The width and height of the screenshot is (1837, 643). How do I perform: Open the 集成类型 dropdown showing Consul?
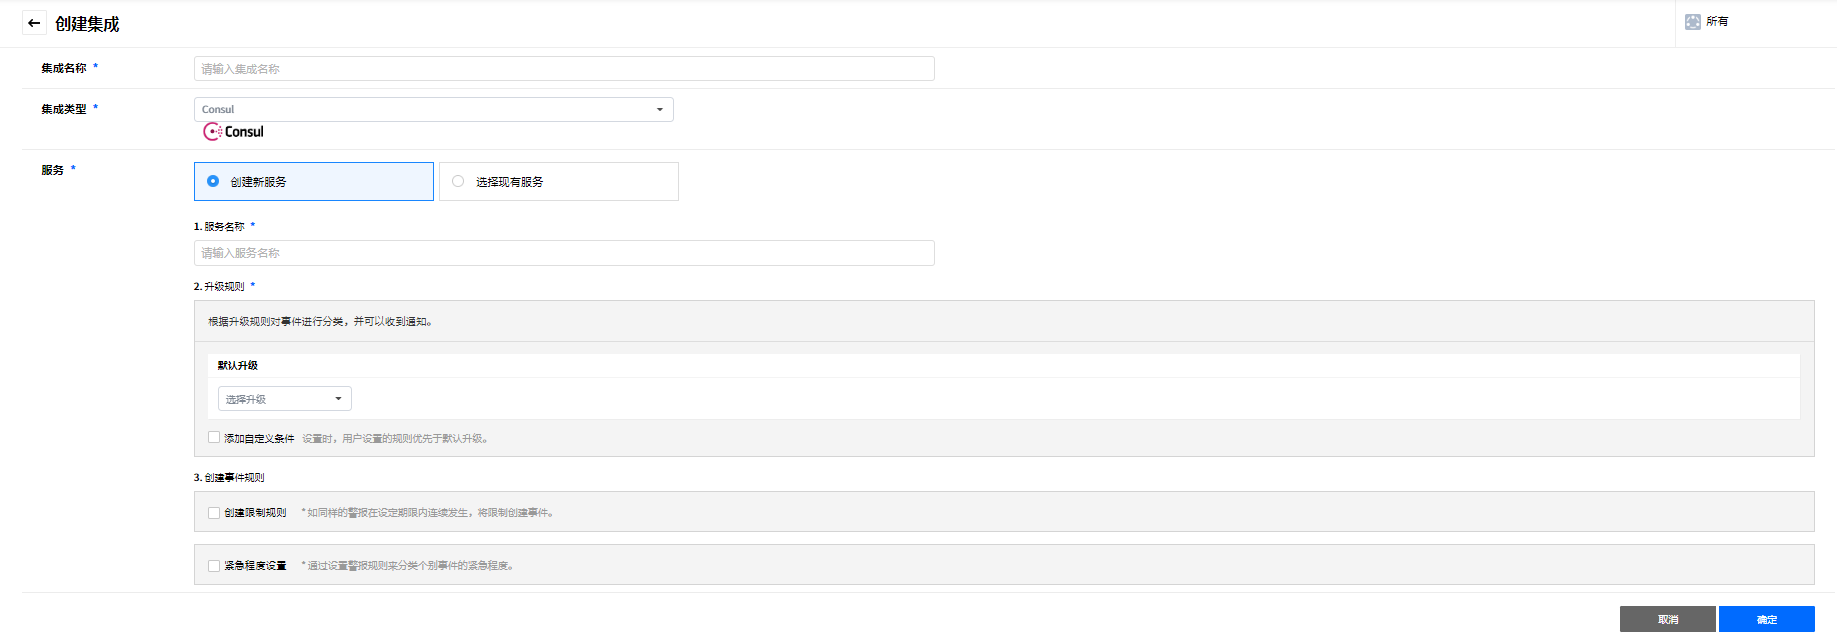click(433, 110)
